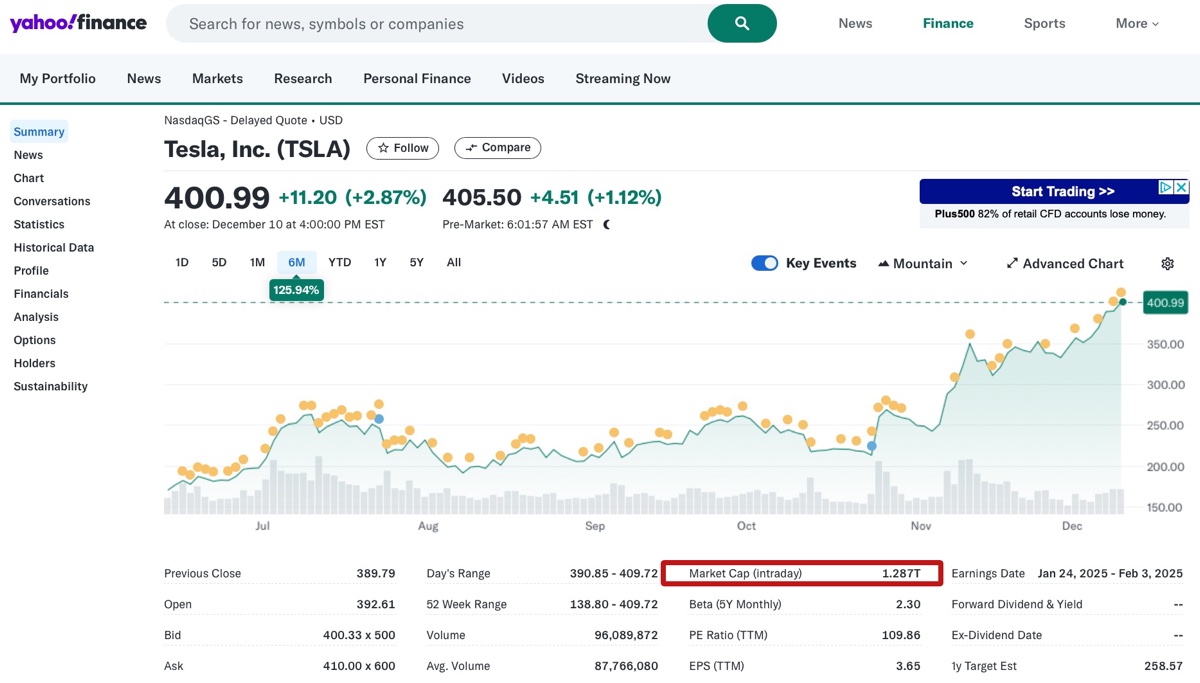
Task: Click the crescent moon pre-market indicator icon
Action: [x=606, y=224]
